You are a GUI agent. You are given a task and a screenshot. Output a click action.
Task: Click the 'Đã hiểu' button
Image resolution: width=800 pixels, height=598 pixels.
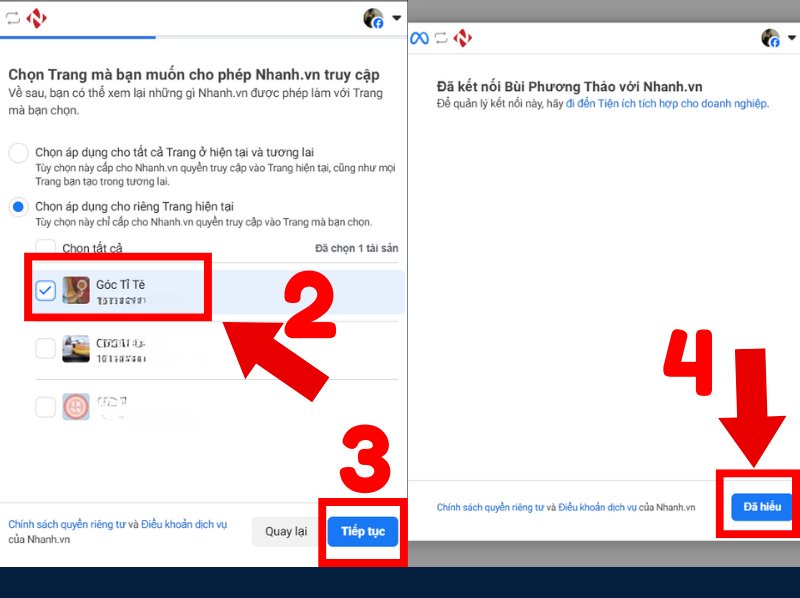(762, 507)
